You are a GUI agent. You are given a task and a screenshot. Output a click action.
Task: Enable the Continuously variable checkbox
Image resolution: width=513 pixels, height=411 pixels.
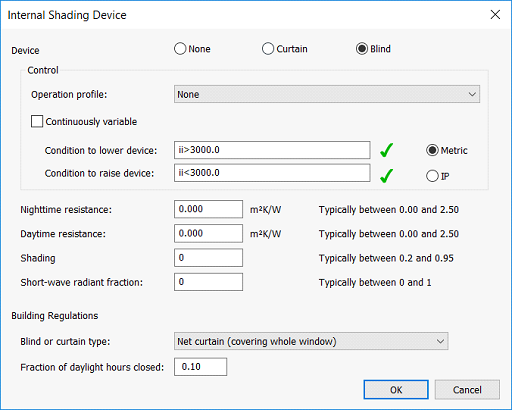[x=37, y=121]
